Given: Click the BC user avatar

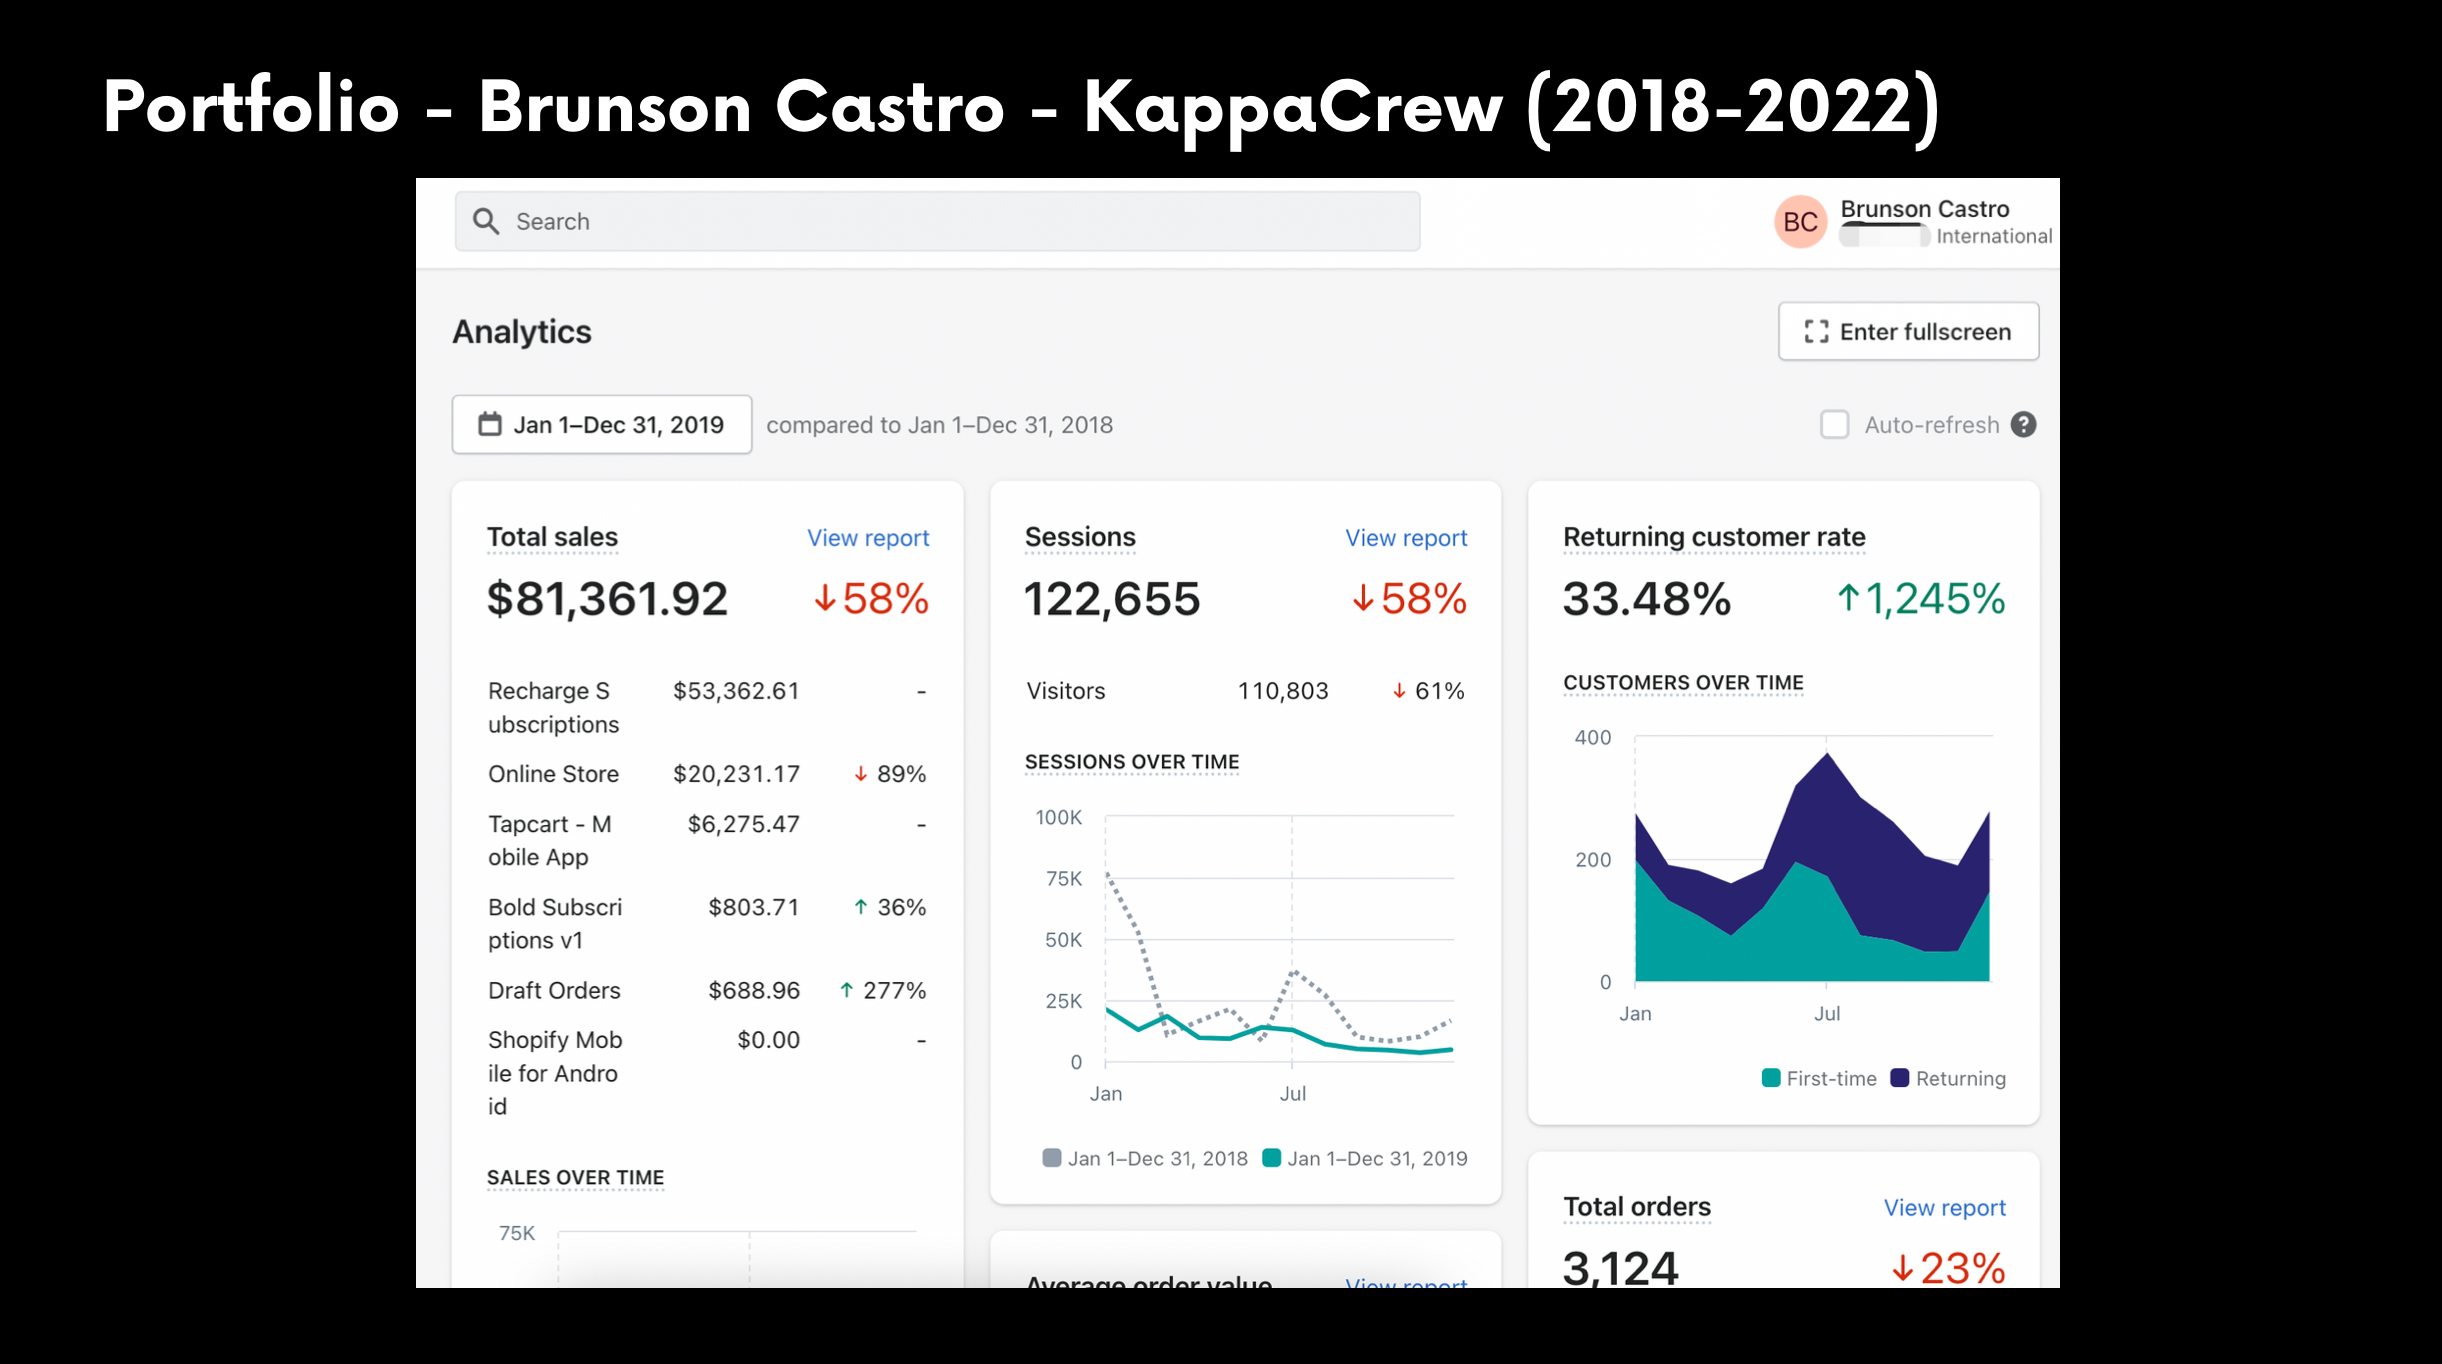Looking at the screenshot, I should 1800,222.
